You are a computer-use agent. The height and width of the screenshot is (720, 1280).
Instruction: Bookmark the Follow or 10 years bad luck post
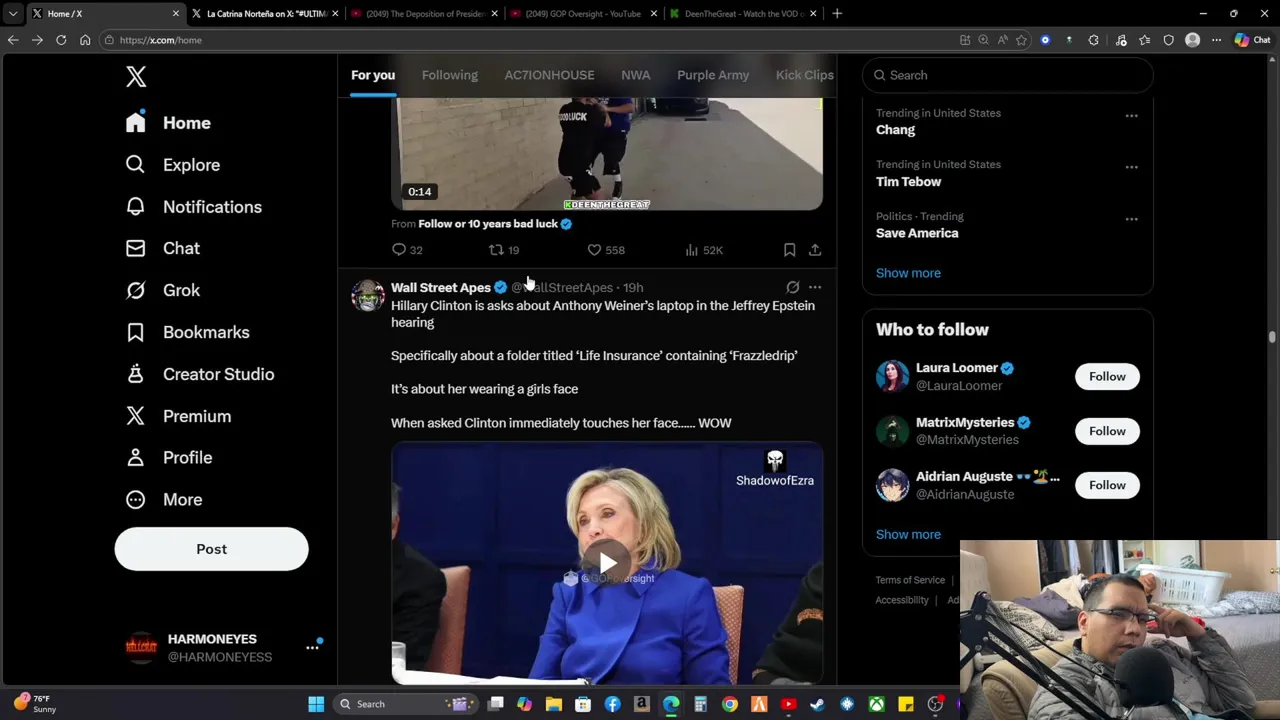pyautogui.click(x=789, y=250)
